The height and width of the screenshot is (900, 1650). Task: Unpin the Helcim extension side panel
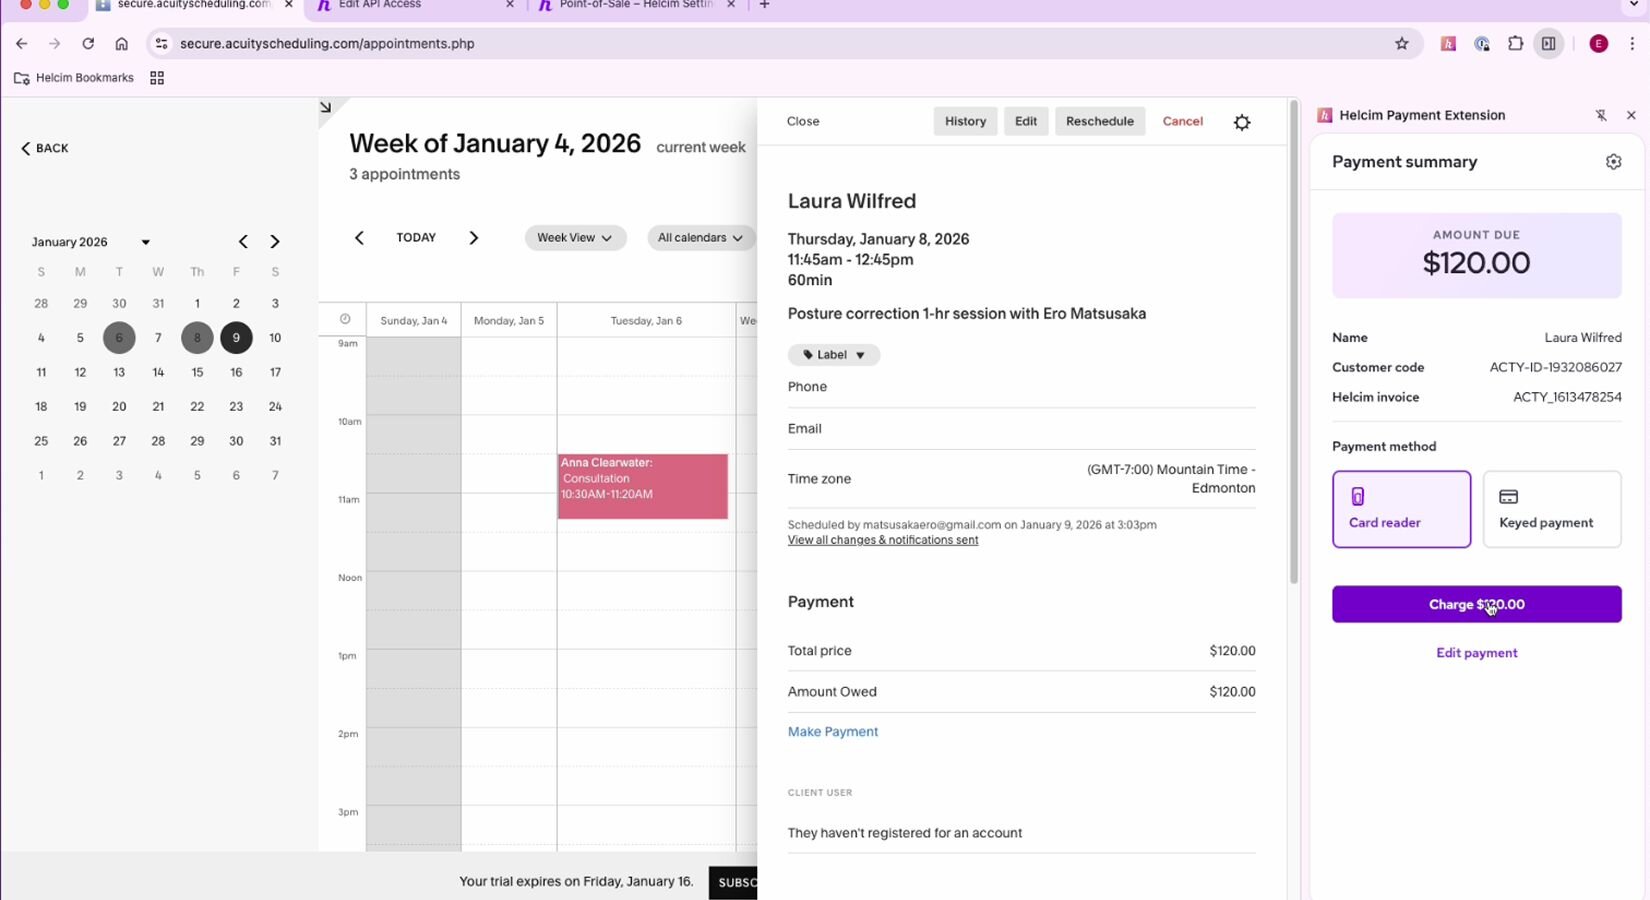coord(1601,116)
